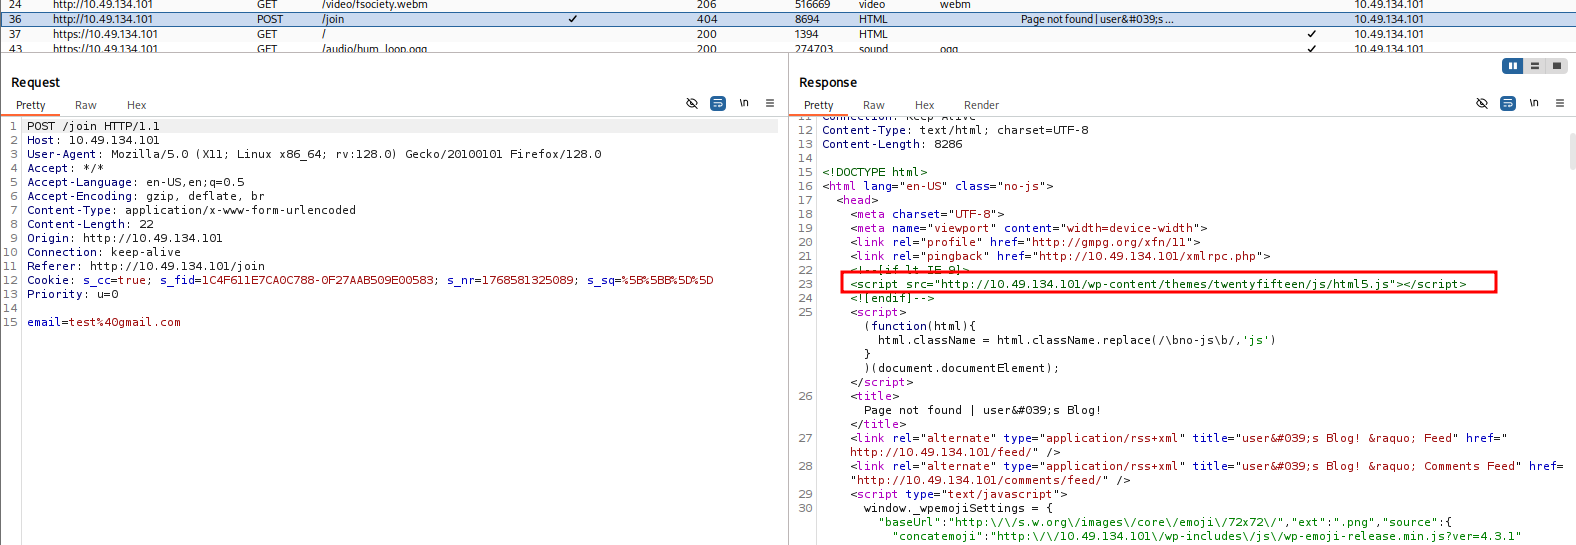This screenshot has width=1576, height=545.
Task: Select history row 37 GET request
Action: pyautogui.click(x=400, y=34)
